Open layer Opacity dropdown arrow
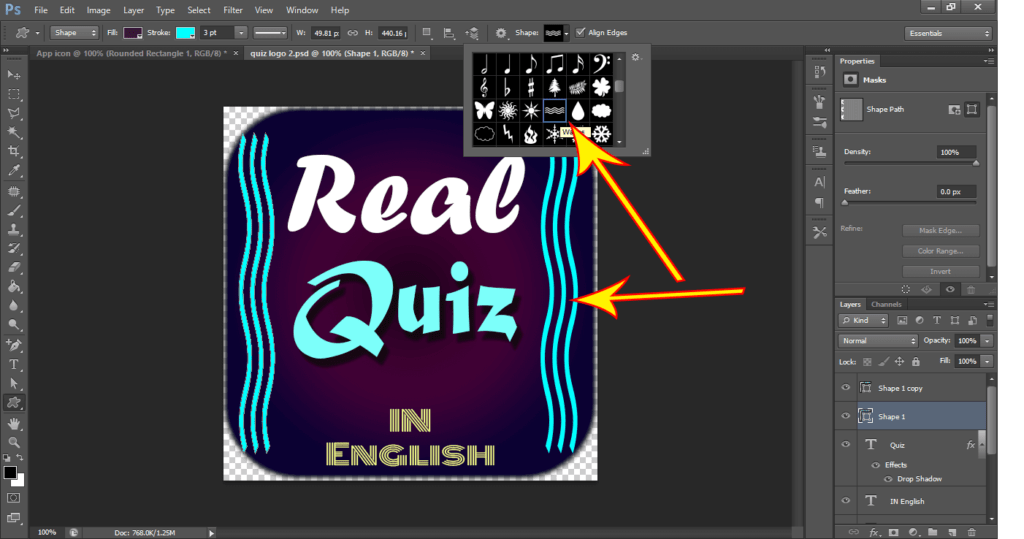 pos(987,341)
